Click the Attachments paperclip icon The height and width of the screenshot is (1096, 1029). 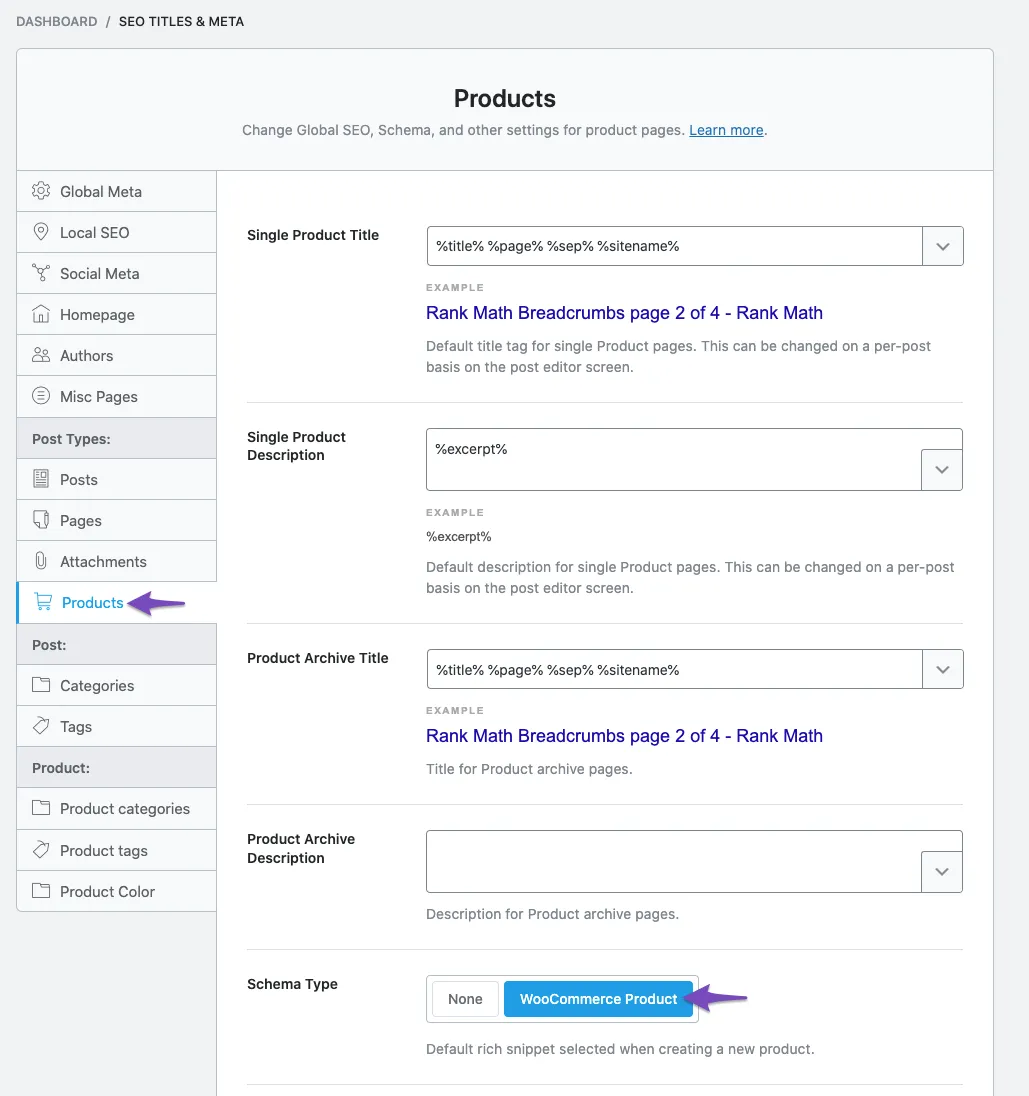(x=40, y=561)
